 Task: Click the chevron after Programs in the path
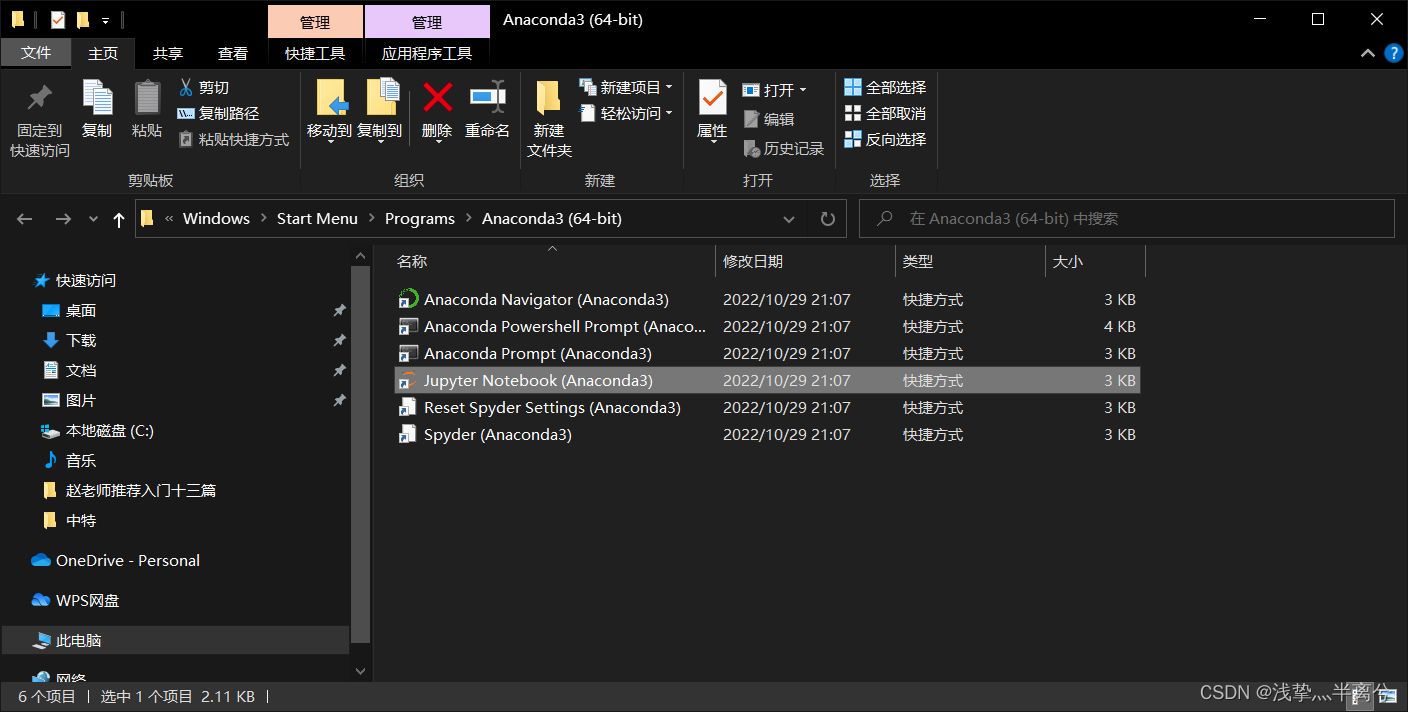pyautogui.click(x=468, y=218)
